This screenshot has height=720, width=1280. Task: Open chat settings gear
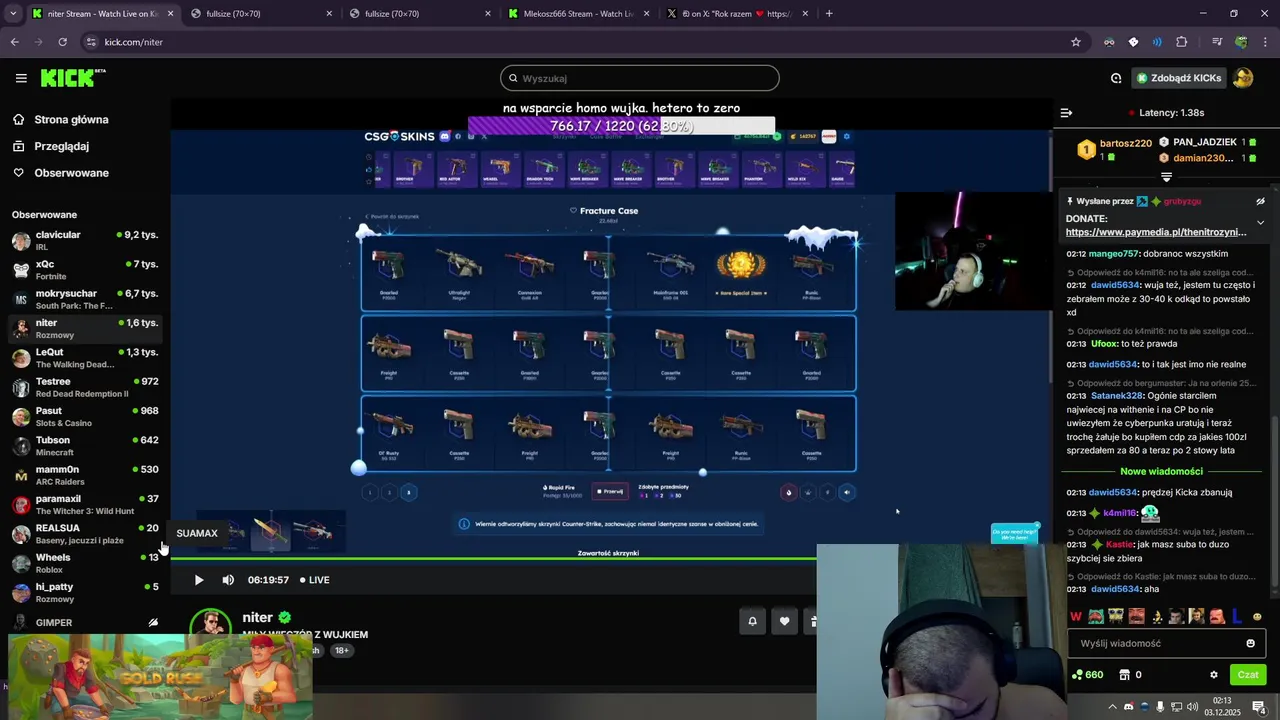[x=1214, y=675]
